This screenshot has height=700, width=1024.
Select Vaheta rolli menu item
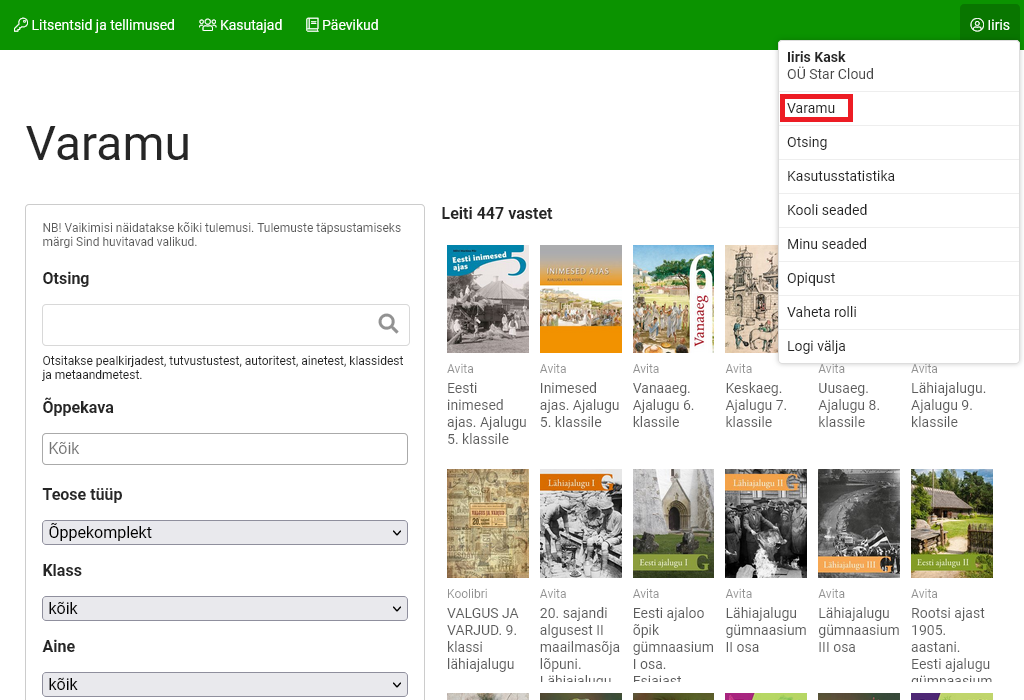pos(822,312)
